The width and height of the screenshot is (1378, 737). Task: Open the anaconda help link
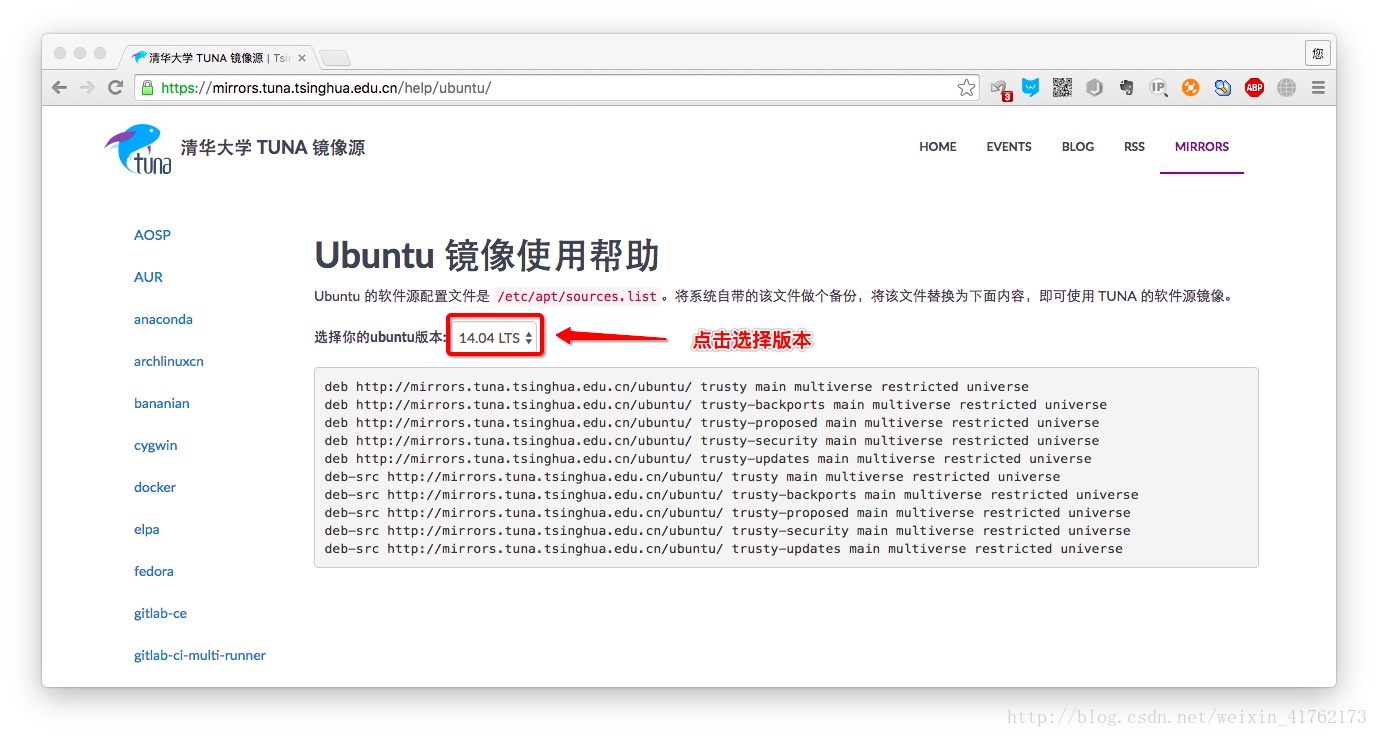coord(163,319)
